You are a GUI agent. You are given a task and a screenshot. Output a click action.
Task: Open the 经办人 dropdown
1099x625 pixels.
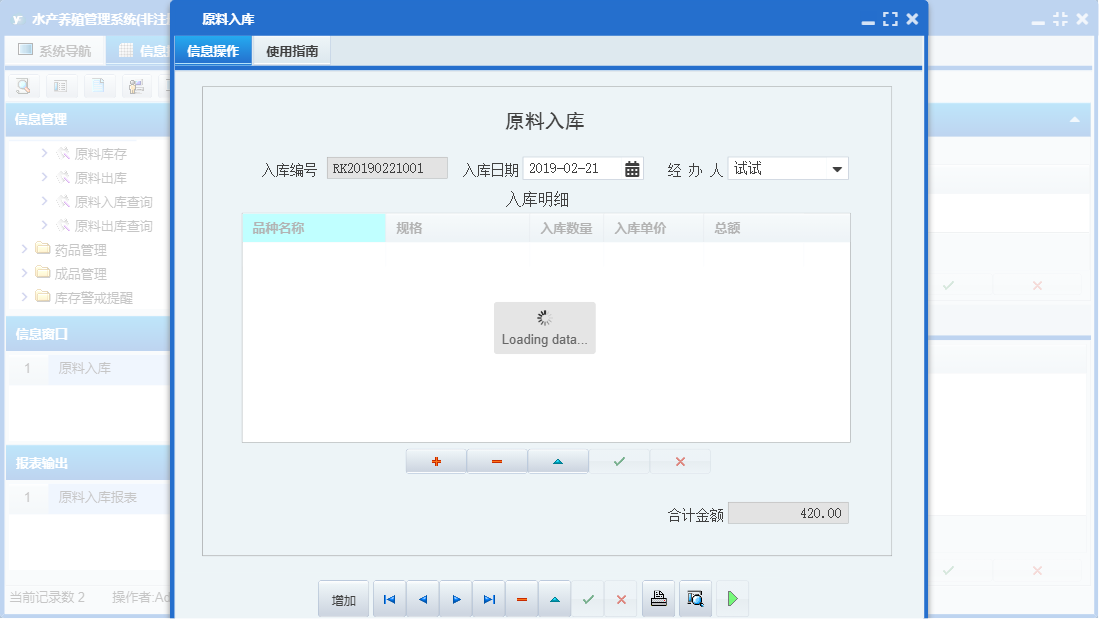click(x=838, y=168)
